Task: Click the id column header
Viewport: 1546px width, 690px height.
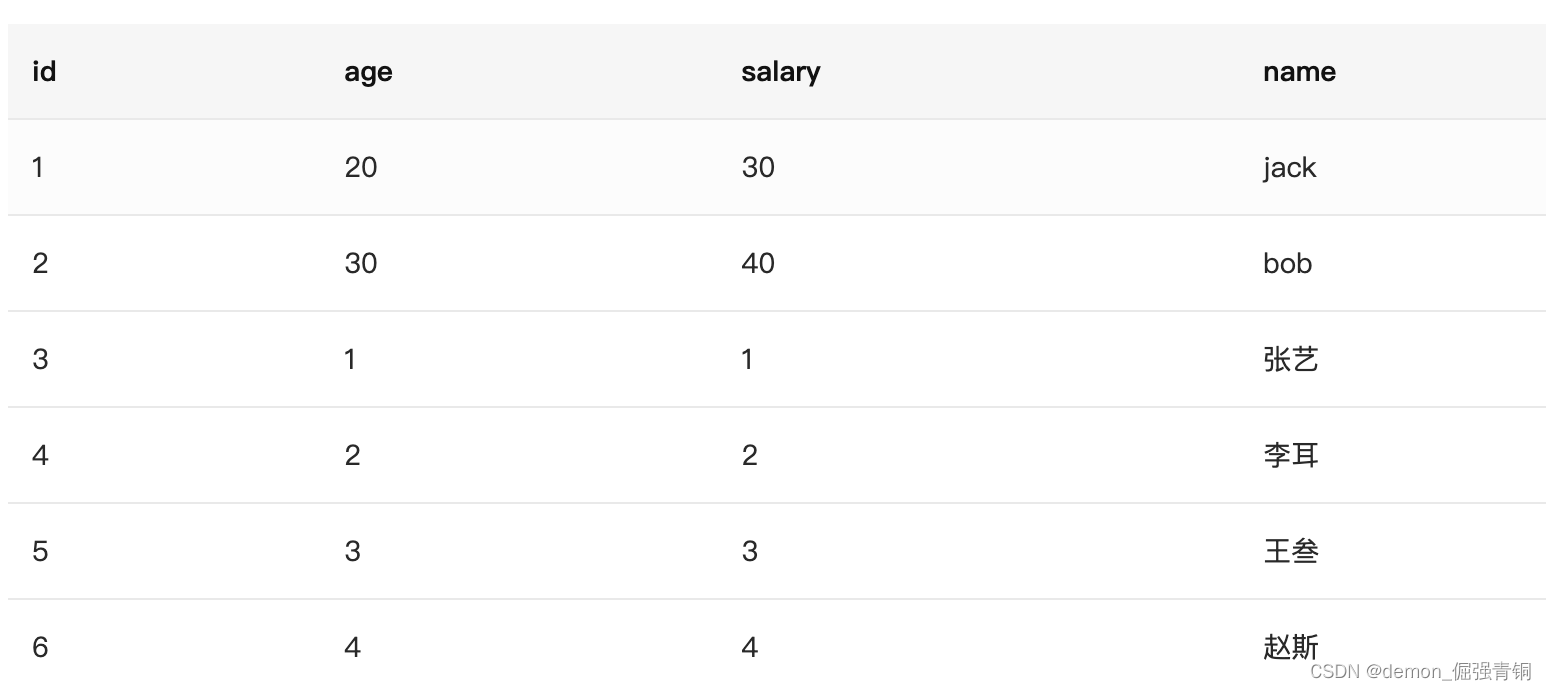Action: point(44,72)
